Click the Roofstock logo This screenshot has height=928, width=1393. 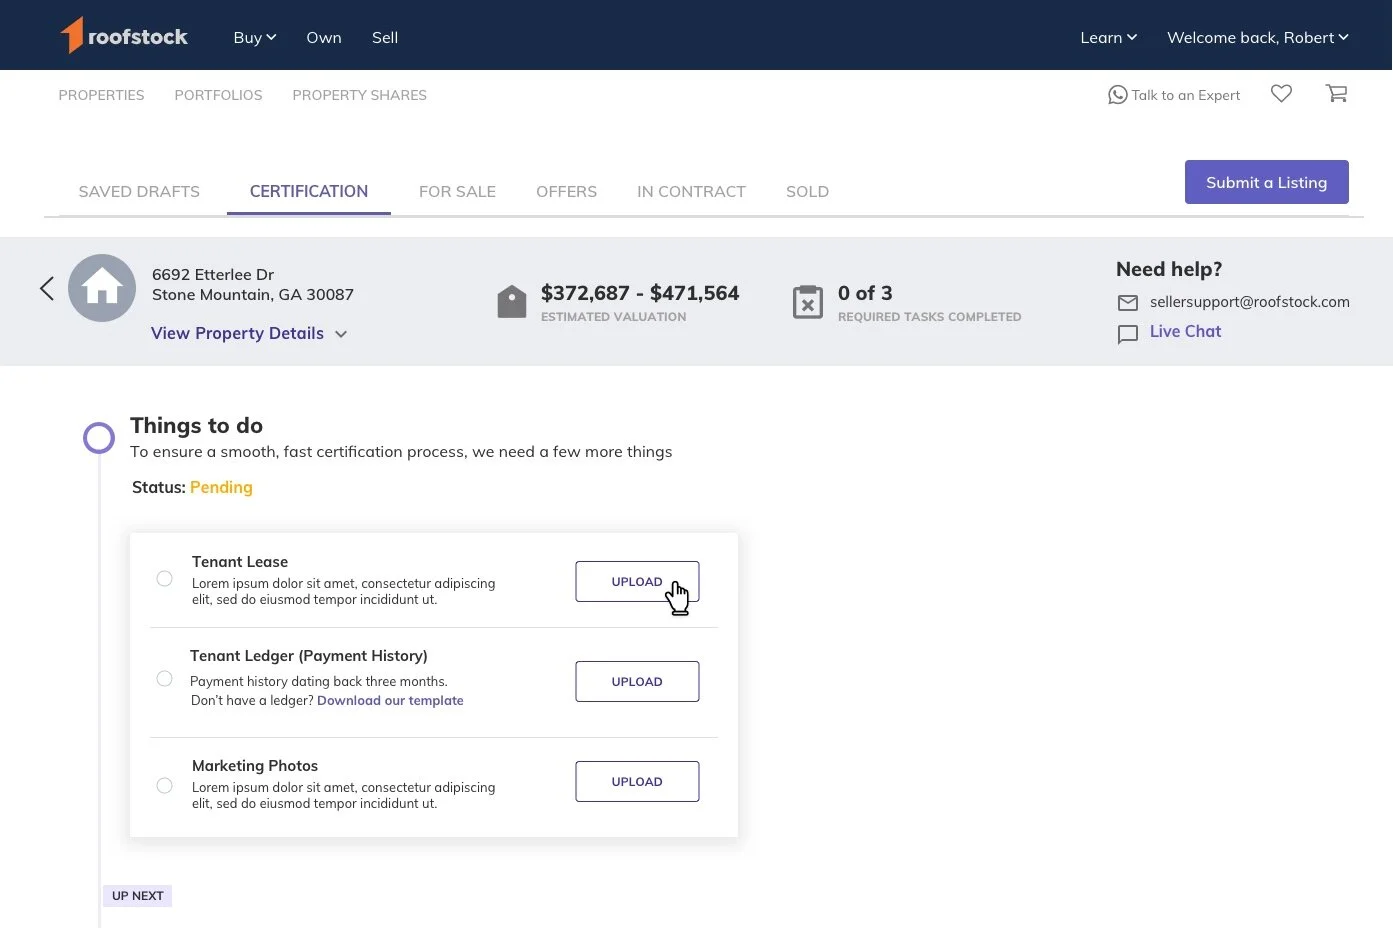point(124,36)
